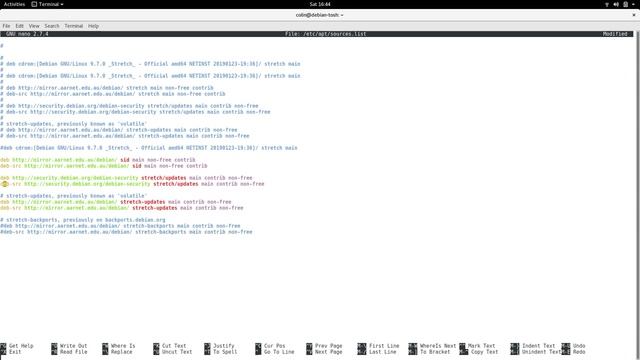Screen dimensions: 640x360
Task: Click red 'sid' in the uncommented deb mirror line
Action: coord(124,160)
